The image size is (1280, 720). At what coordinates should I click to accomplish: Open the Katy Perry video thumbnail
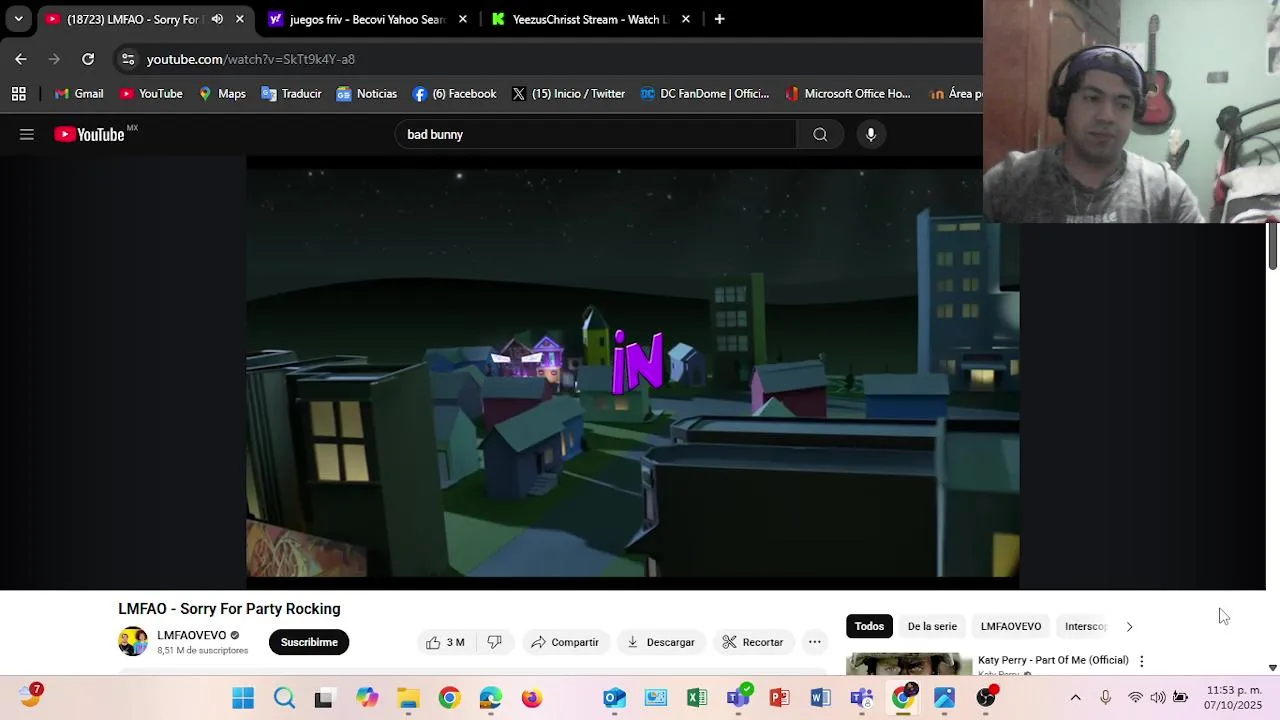click(909, 664)
